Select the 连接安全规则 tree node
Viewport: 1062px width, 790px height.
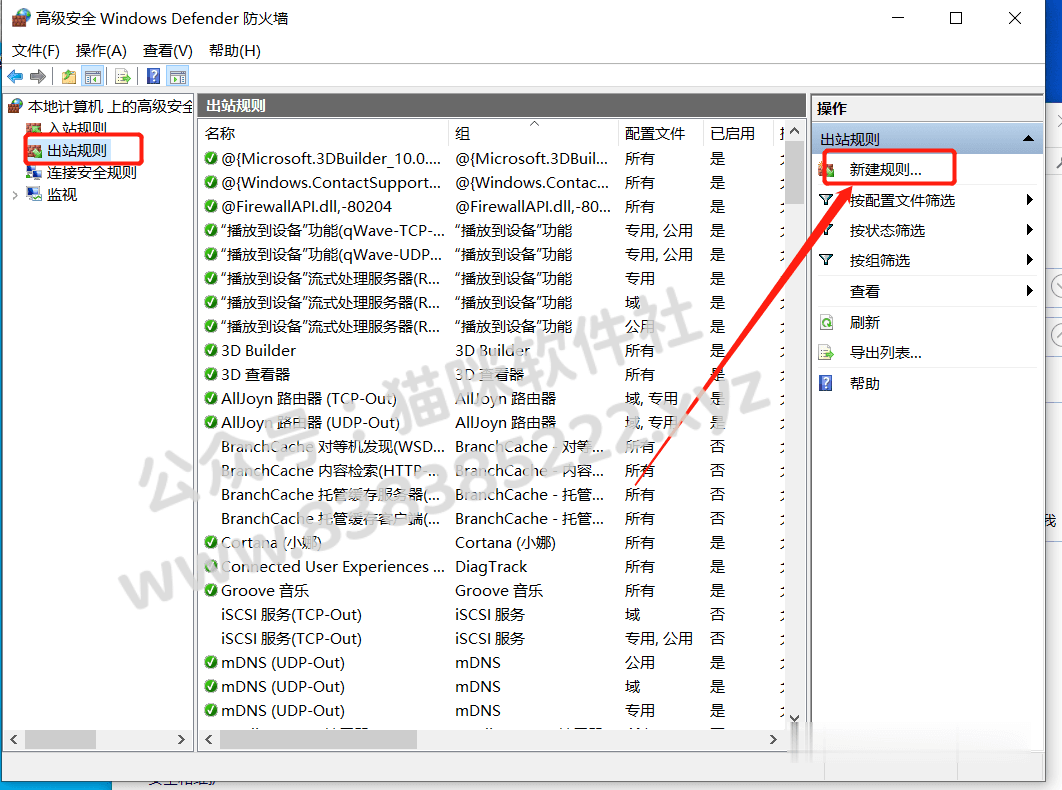click(x=91, y=173)
